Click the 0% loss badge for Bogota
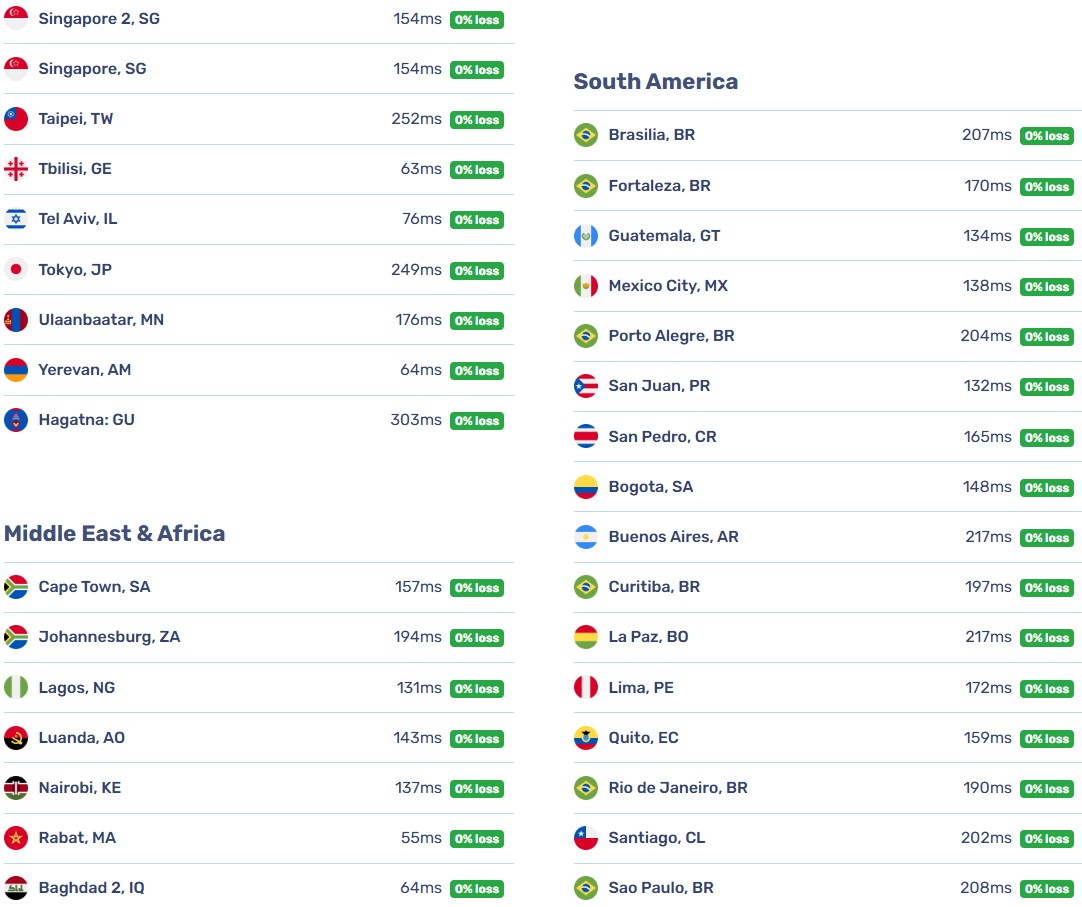The image size is (1082, 907). [x=1047, y=487]
